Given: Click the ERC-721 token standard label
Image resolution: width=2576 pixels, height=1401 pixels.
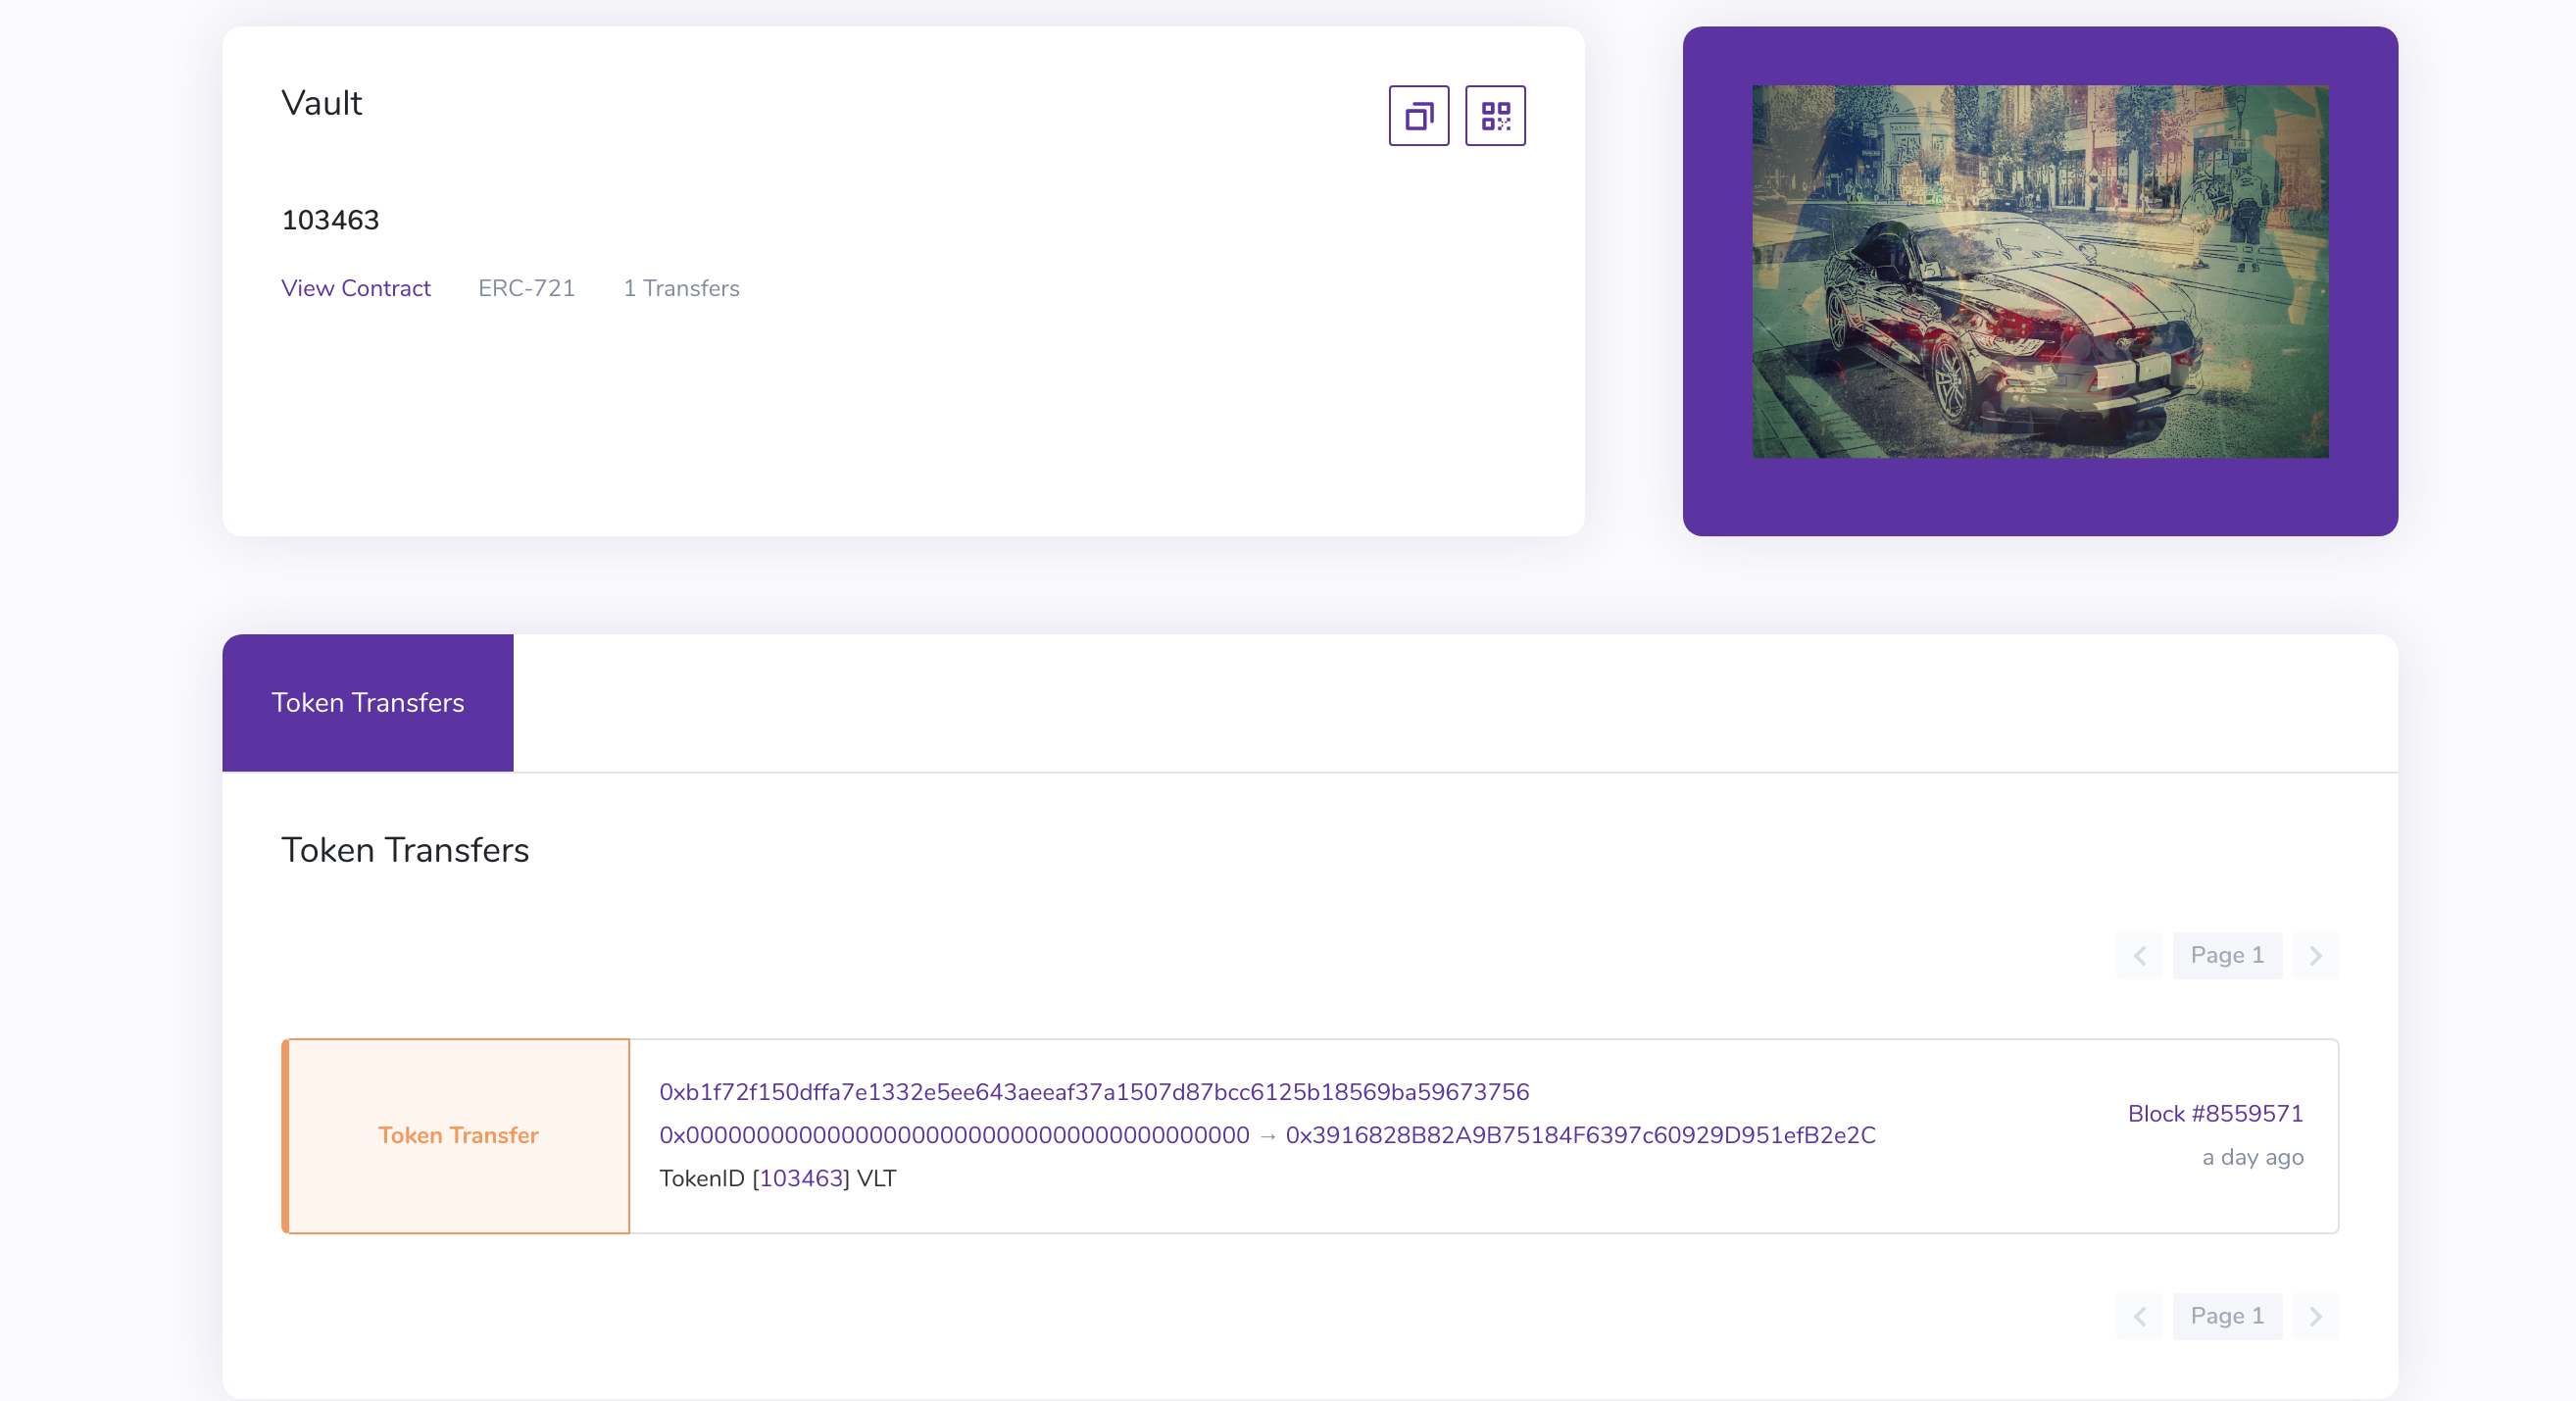Looking at the screenshot, I should [x=526, y=288].
